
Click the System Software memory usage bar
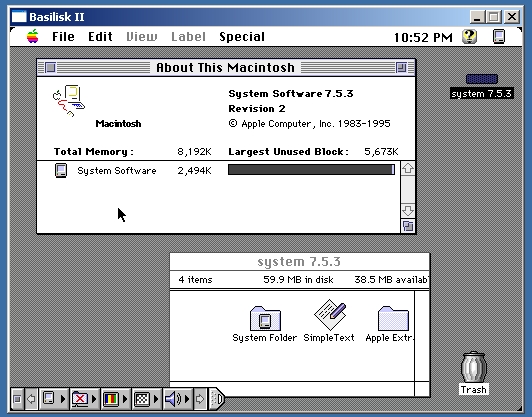pos(311,170)
